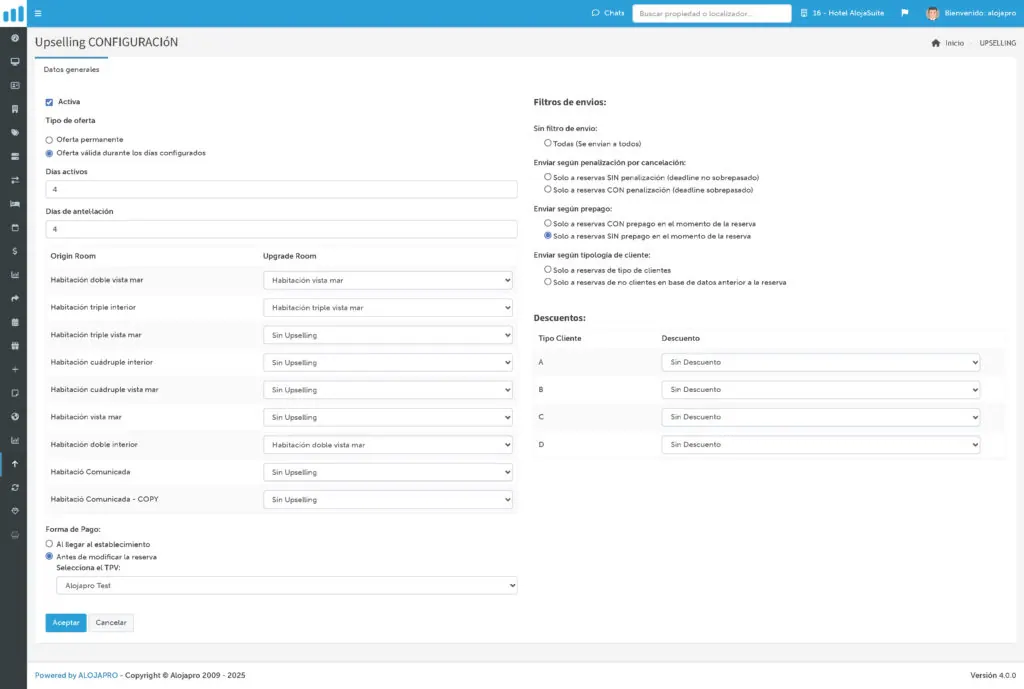The height and width of the screenshot is (689, 1024).
Task: Switch to the Datos generales tab
Action: click(x=72, y=69)
